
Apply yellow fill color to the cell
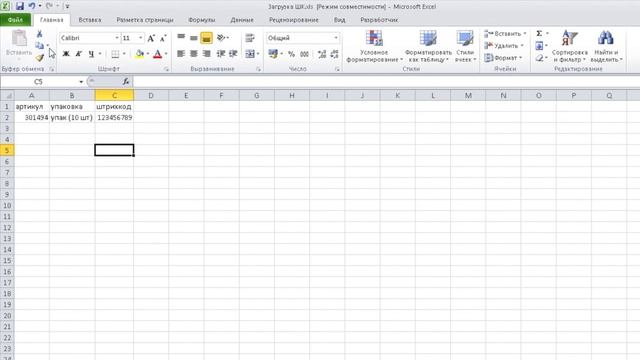point(140,54)
